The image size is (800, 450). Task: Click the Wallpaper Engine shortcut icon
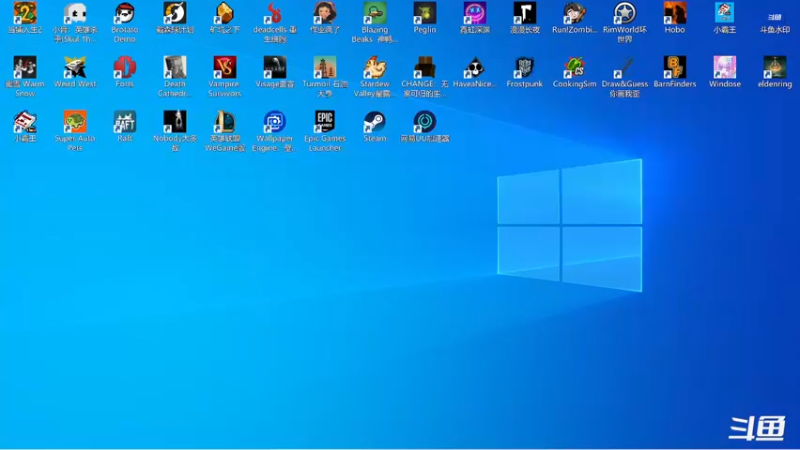point(274,122)
